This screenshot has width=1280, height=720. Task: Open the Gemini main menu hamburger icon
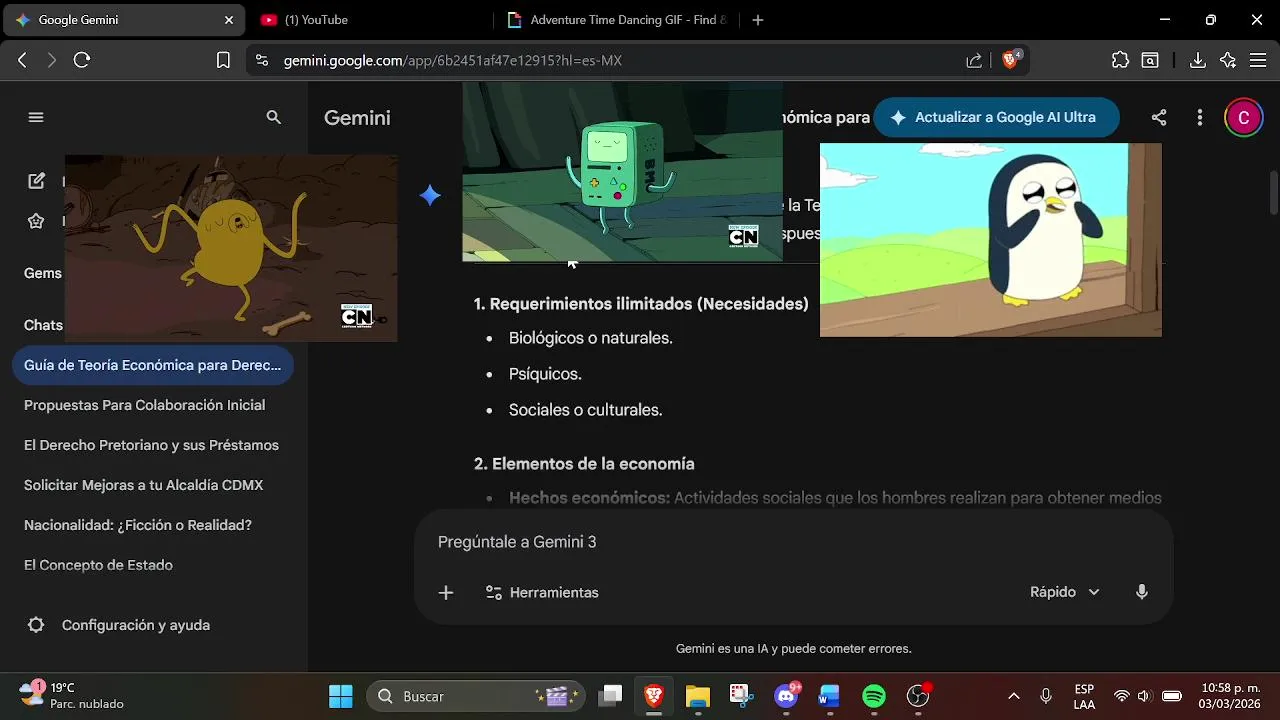click(36, 117)
